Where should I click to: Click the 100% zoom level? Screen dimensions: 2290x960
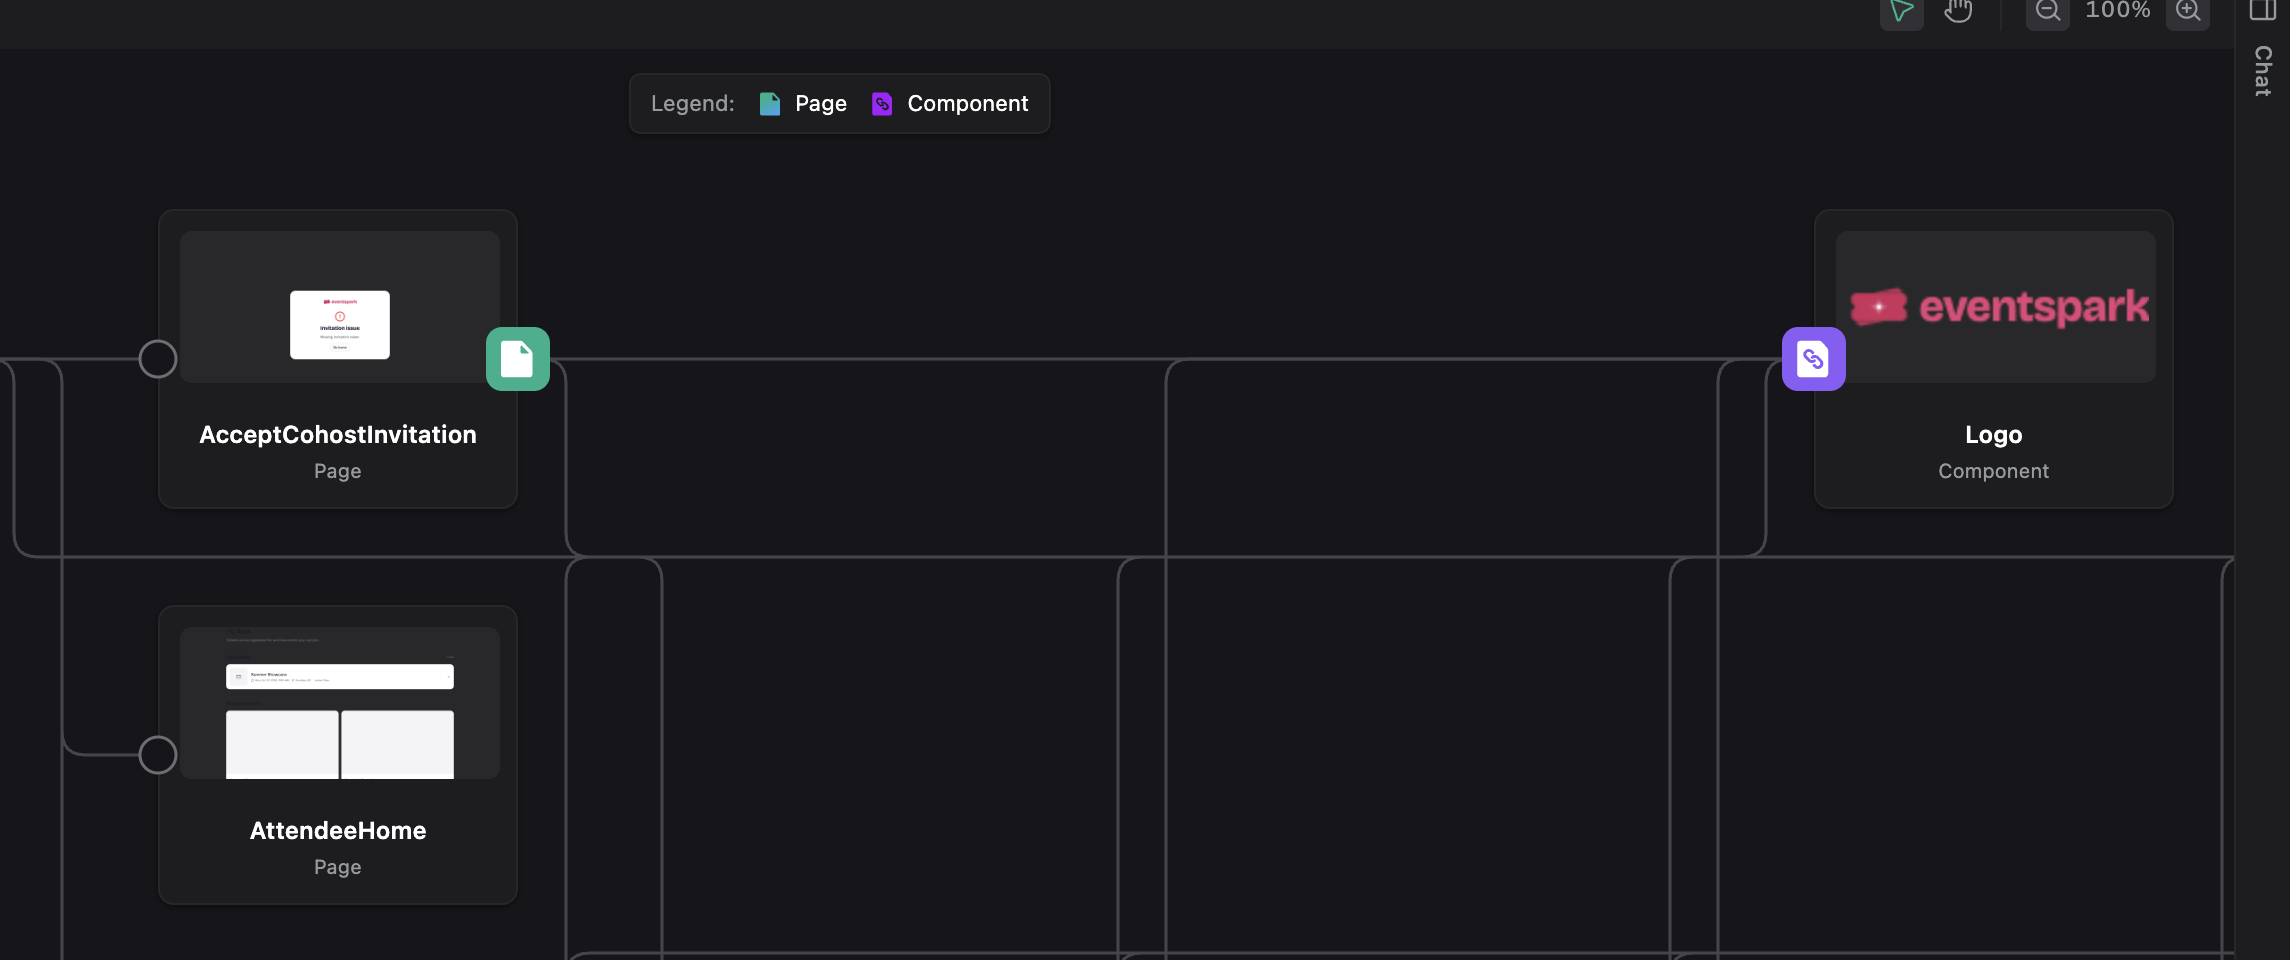(x=2117, y=10)
